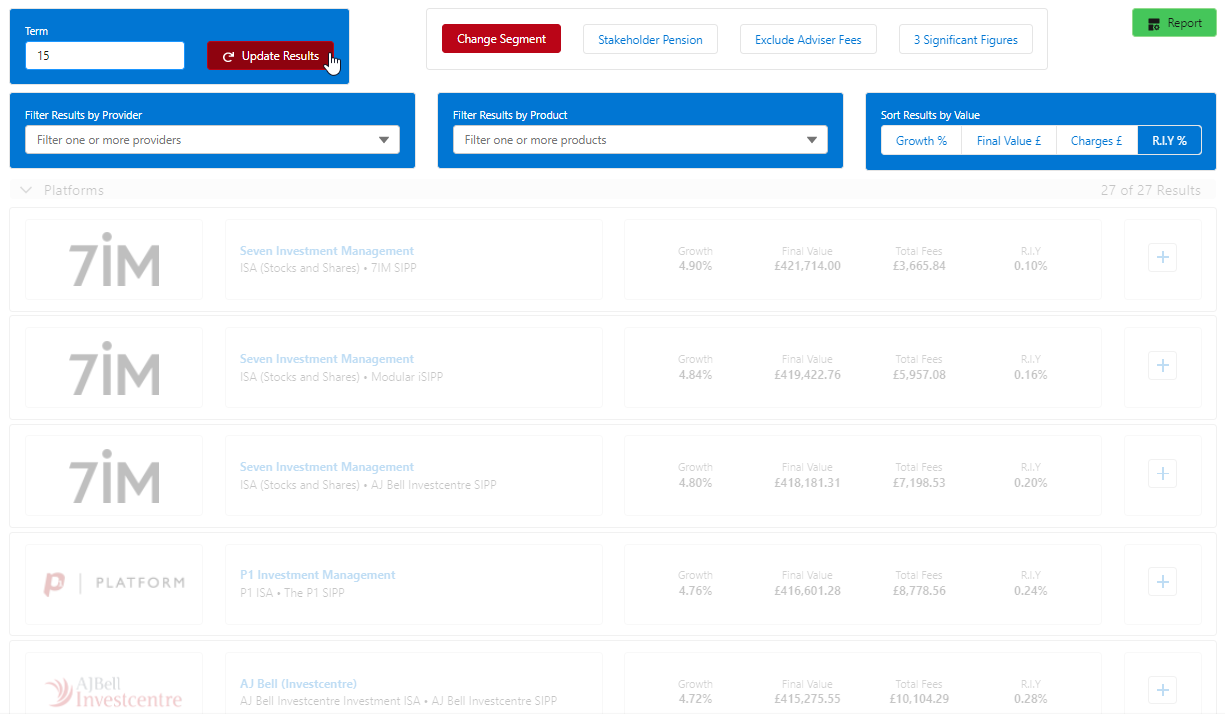Toggle 3 Significant Figures option

click(965, 40)
